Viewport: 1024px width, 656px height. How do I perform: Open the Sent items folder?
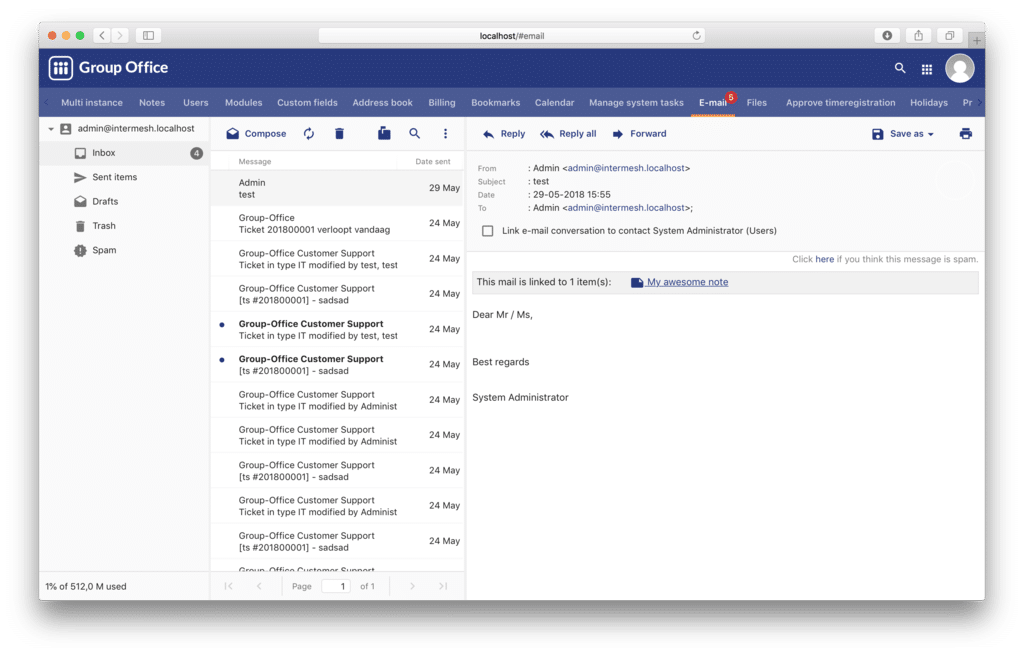click(x=124, y=177)
